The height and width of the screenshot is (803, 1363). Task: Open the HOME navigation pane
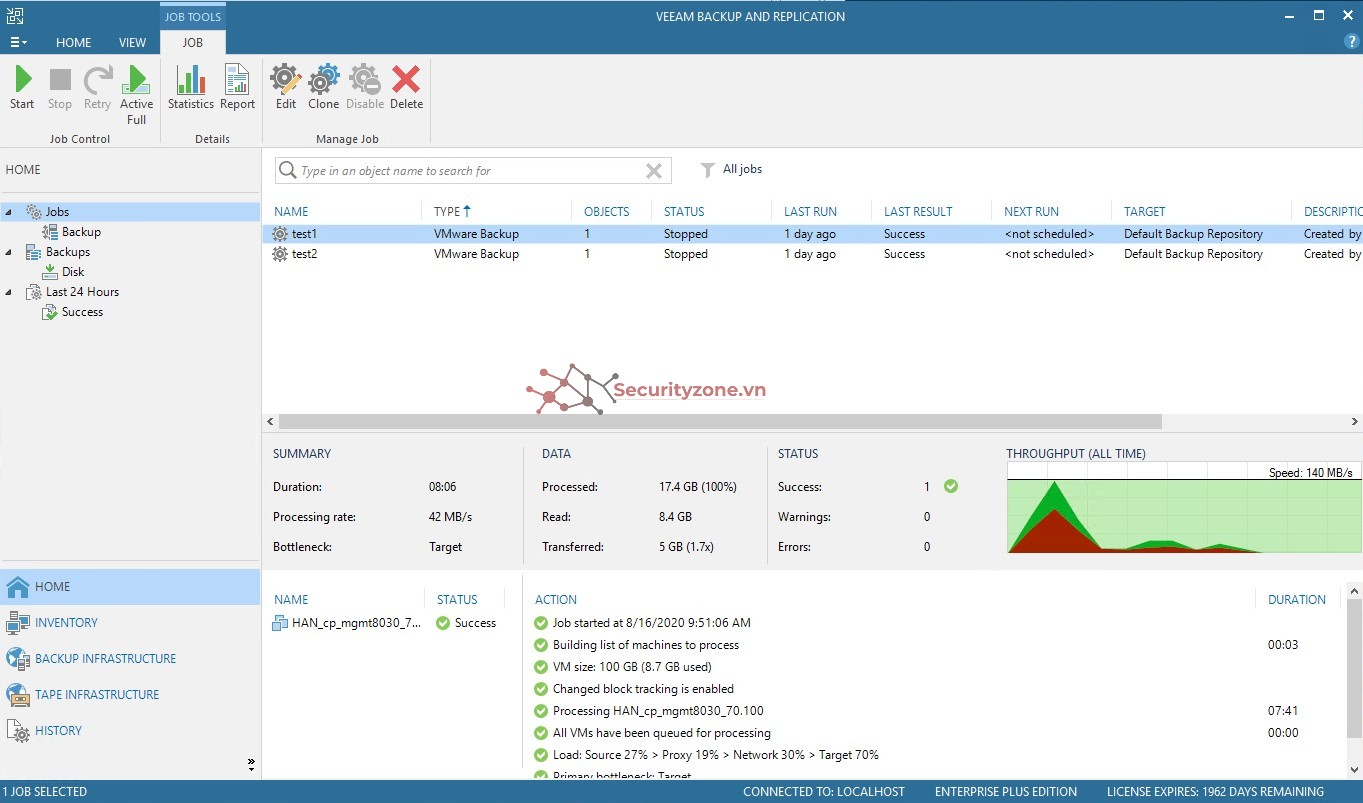[130, 587]
